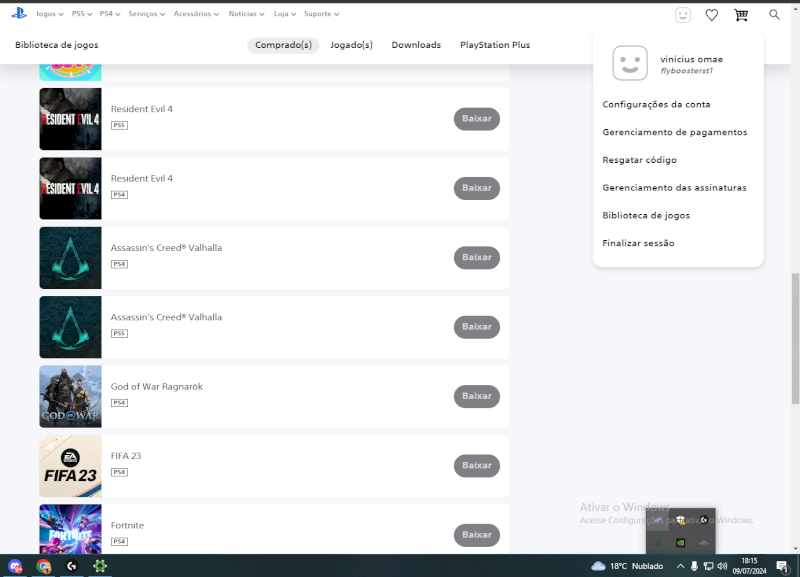Image resolution: width=800 pixels, height=577 pixels.
Task: Click the search magnifier icon
Action: tap(774, 15)
